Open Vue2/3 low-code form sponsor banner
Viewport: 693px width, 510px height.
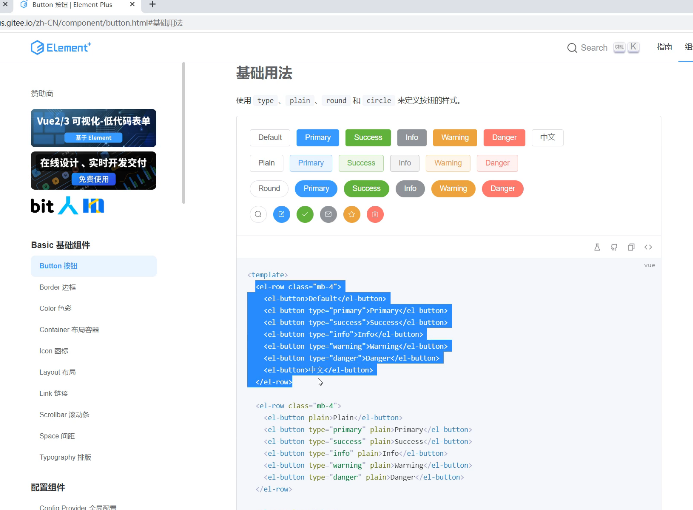[x=93, y=128]
